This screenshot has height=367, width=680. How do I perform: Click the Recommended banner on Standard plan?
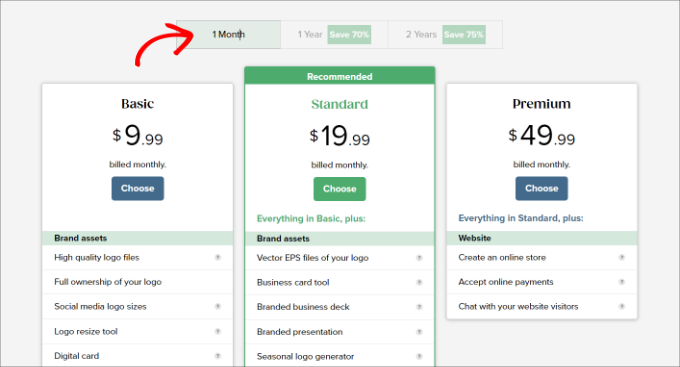tap(340, 76)
